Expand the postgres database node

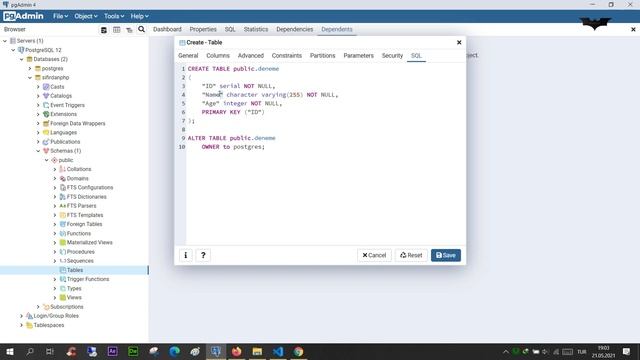(30, 69)
